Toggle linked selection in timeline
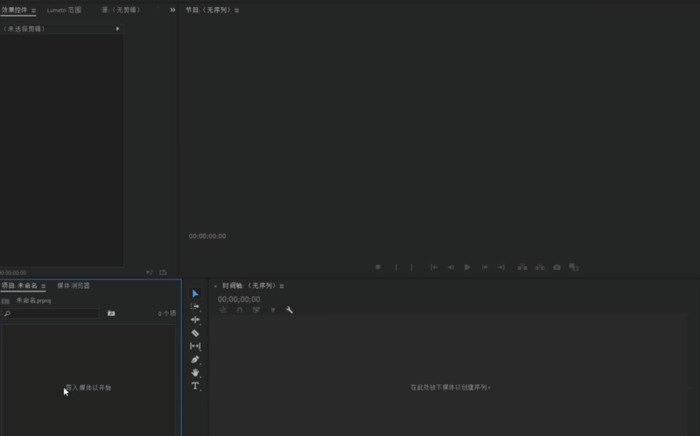 (256, 310)
